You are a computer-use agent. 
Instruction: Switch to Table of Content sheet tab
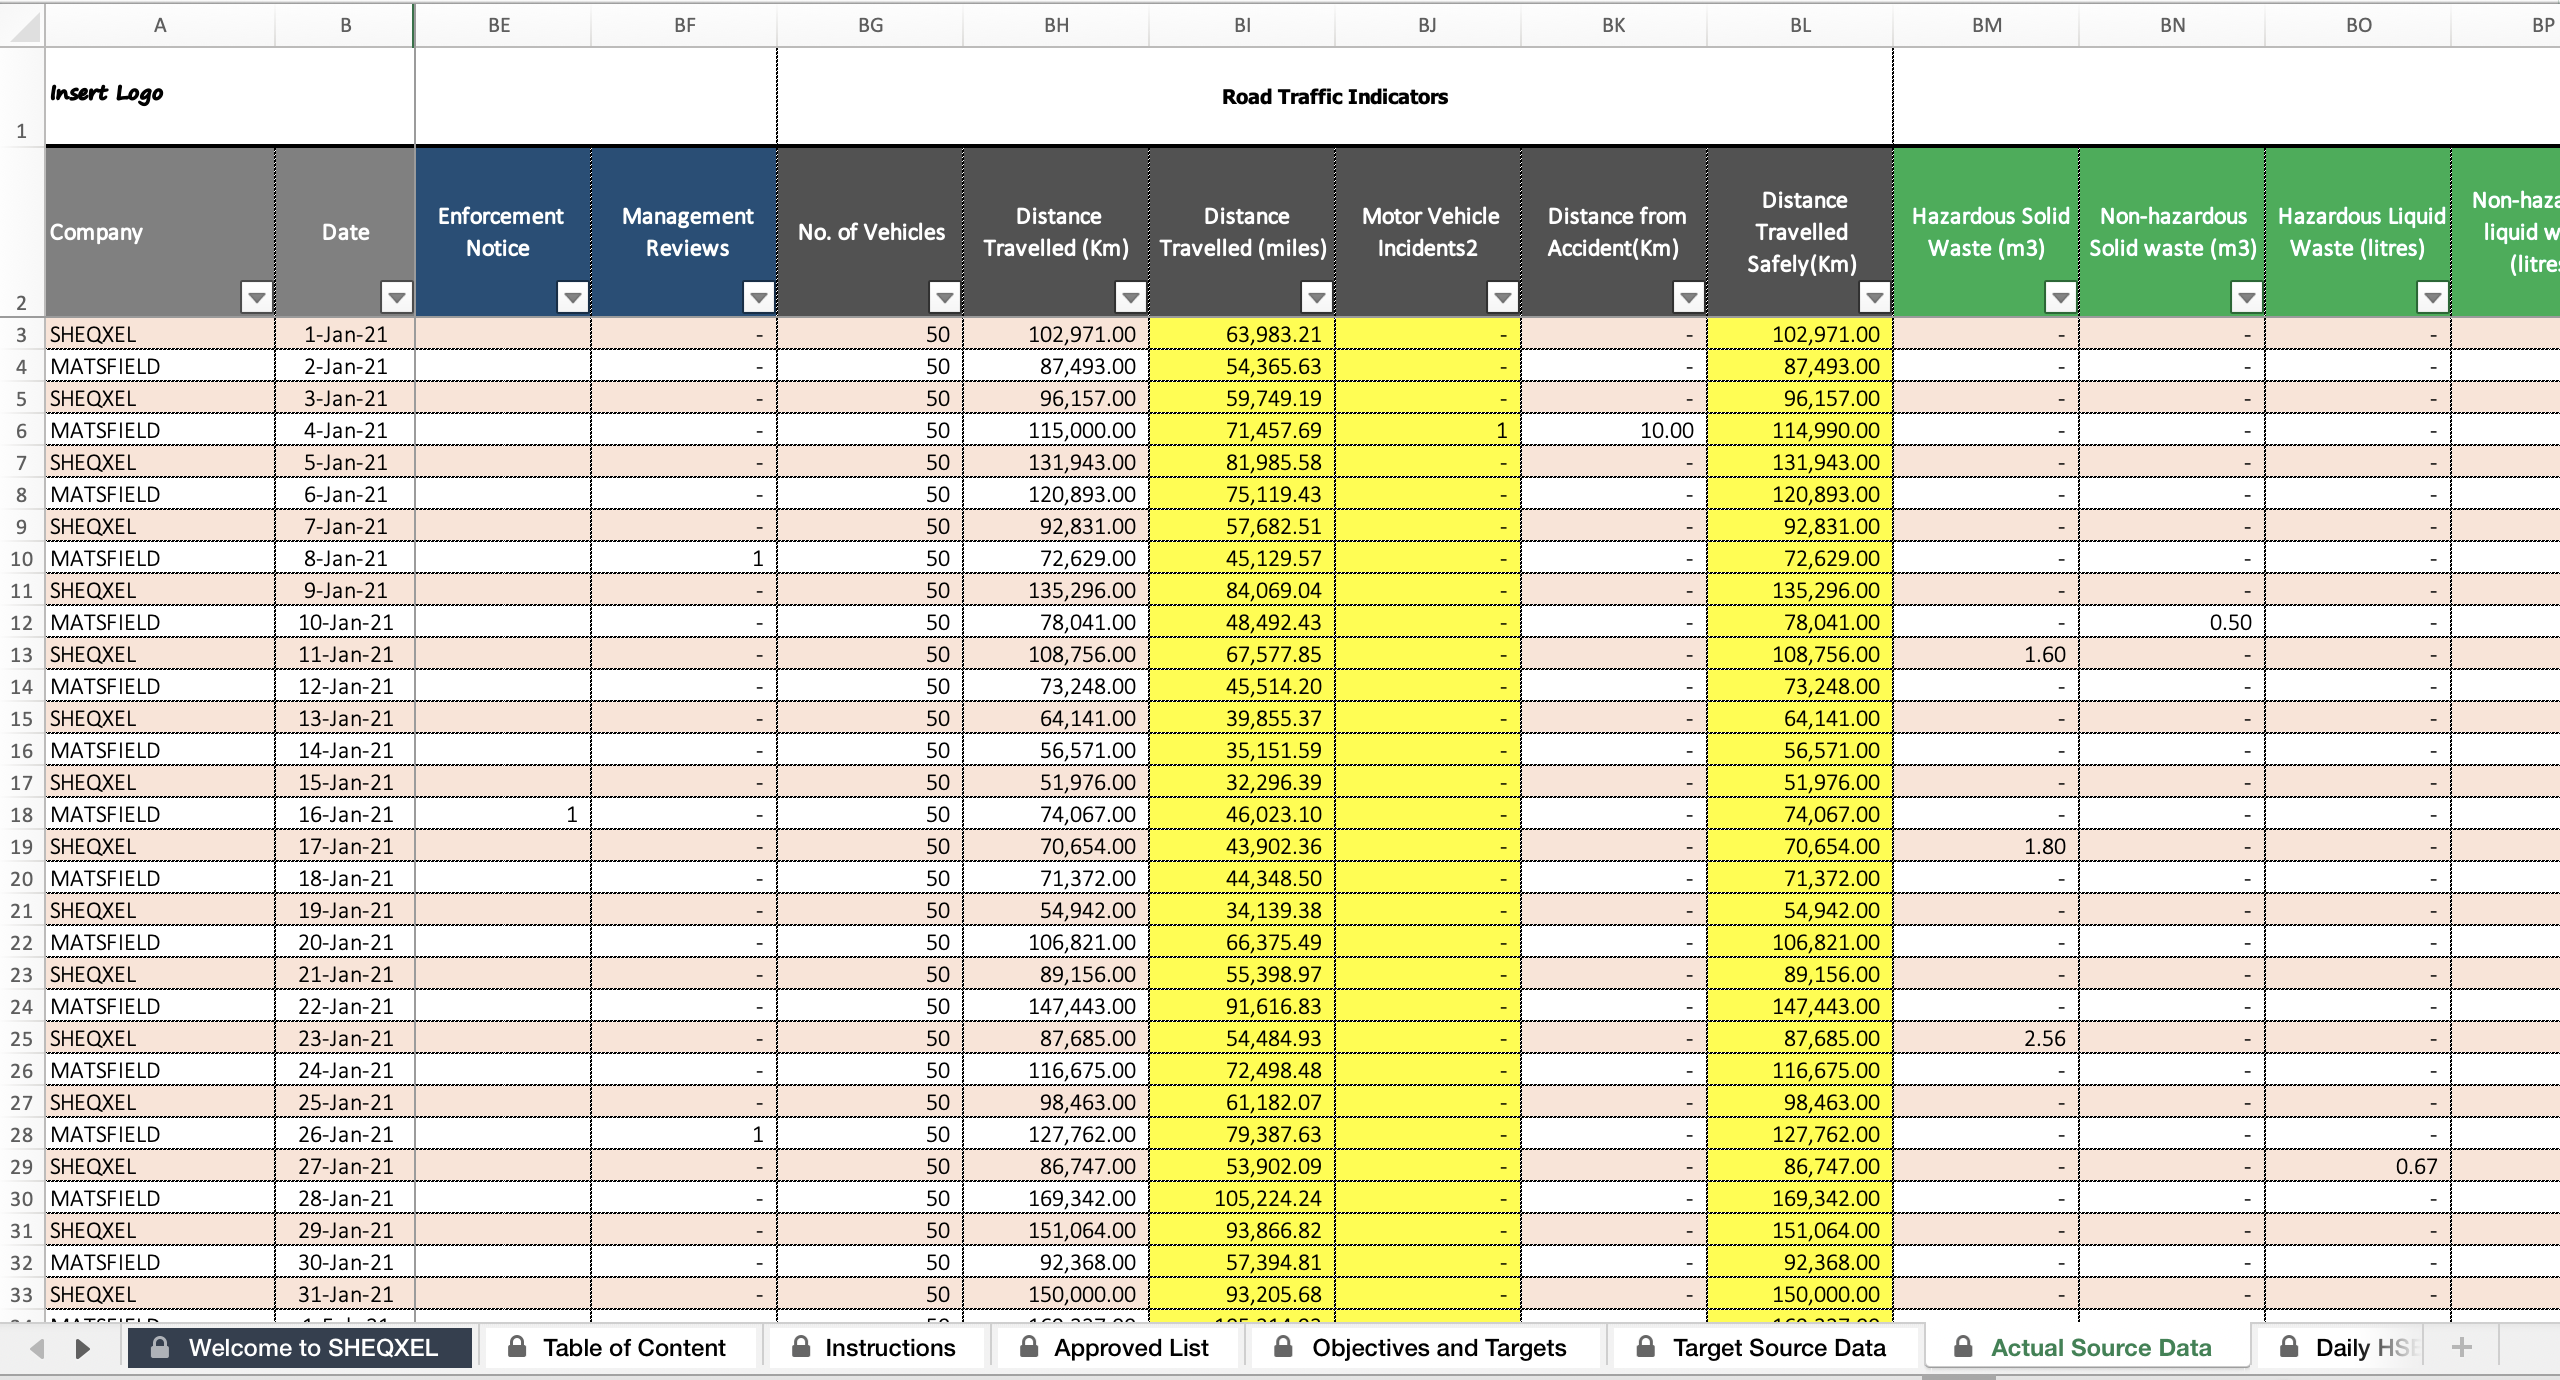[620, 1348]
